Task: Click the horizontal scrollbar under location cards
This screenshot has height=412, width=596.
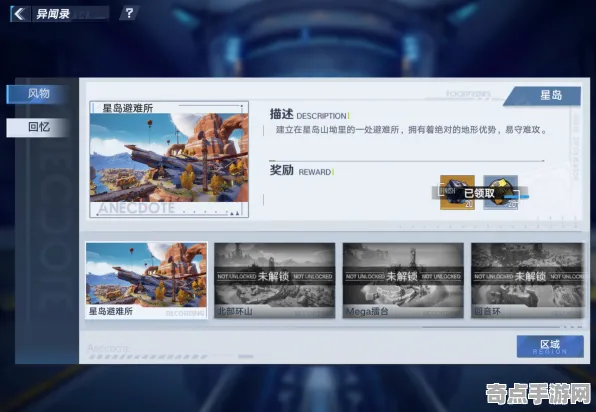Action: click(490, 327)
